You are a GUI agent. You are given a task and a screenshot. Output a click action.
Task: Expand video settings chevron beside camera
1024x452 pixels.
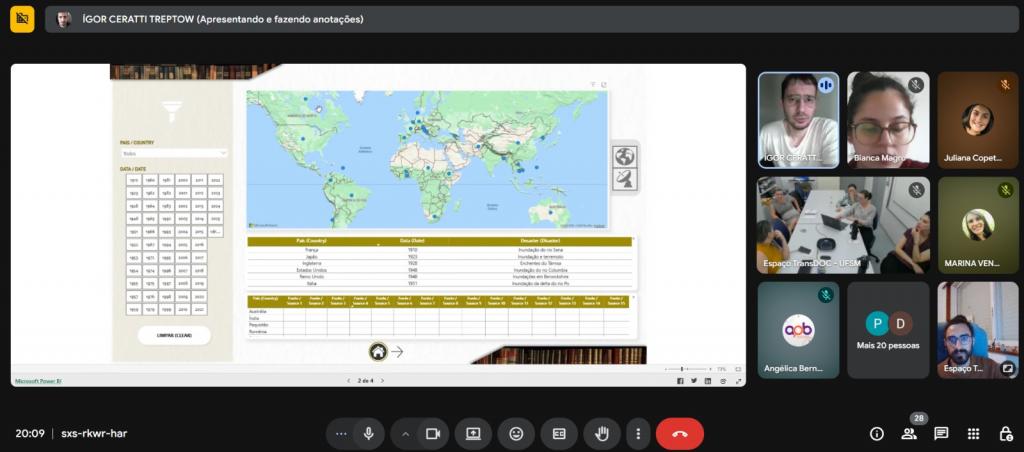point(406,433)
